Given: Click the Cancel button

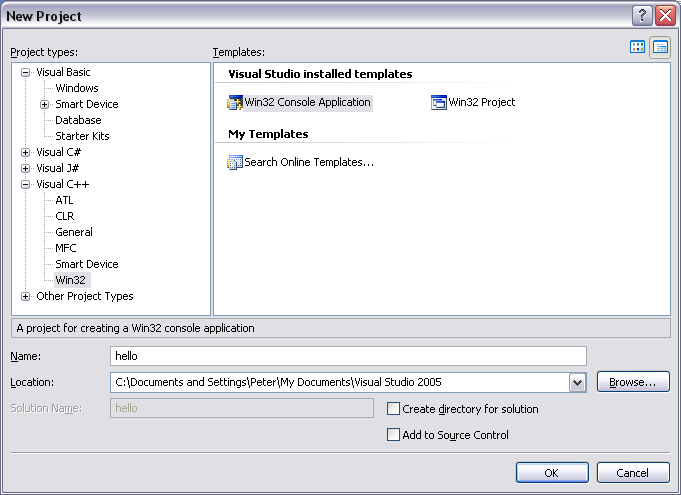Looking at the screenshot, I should click(632, 473).
